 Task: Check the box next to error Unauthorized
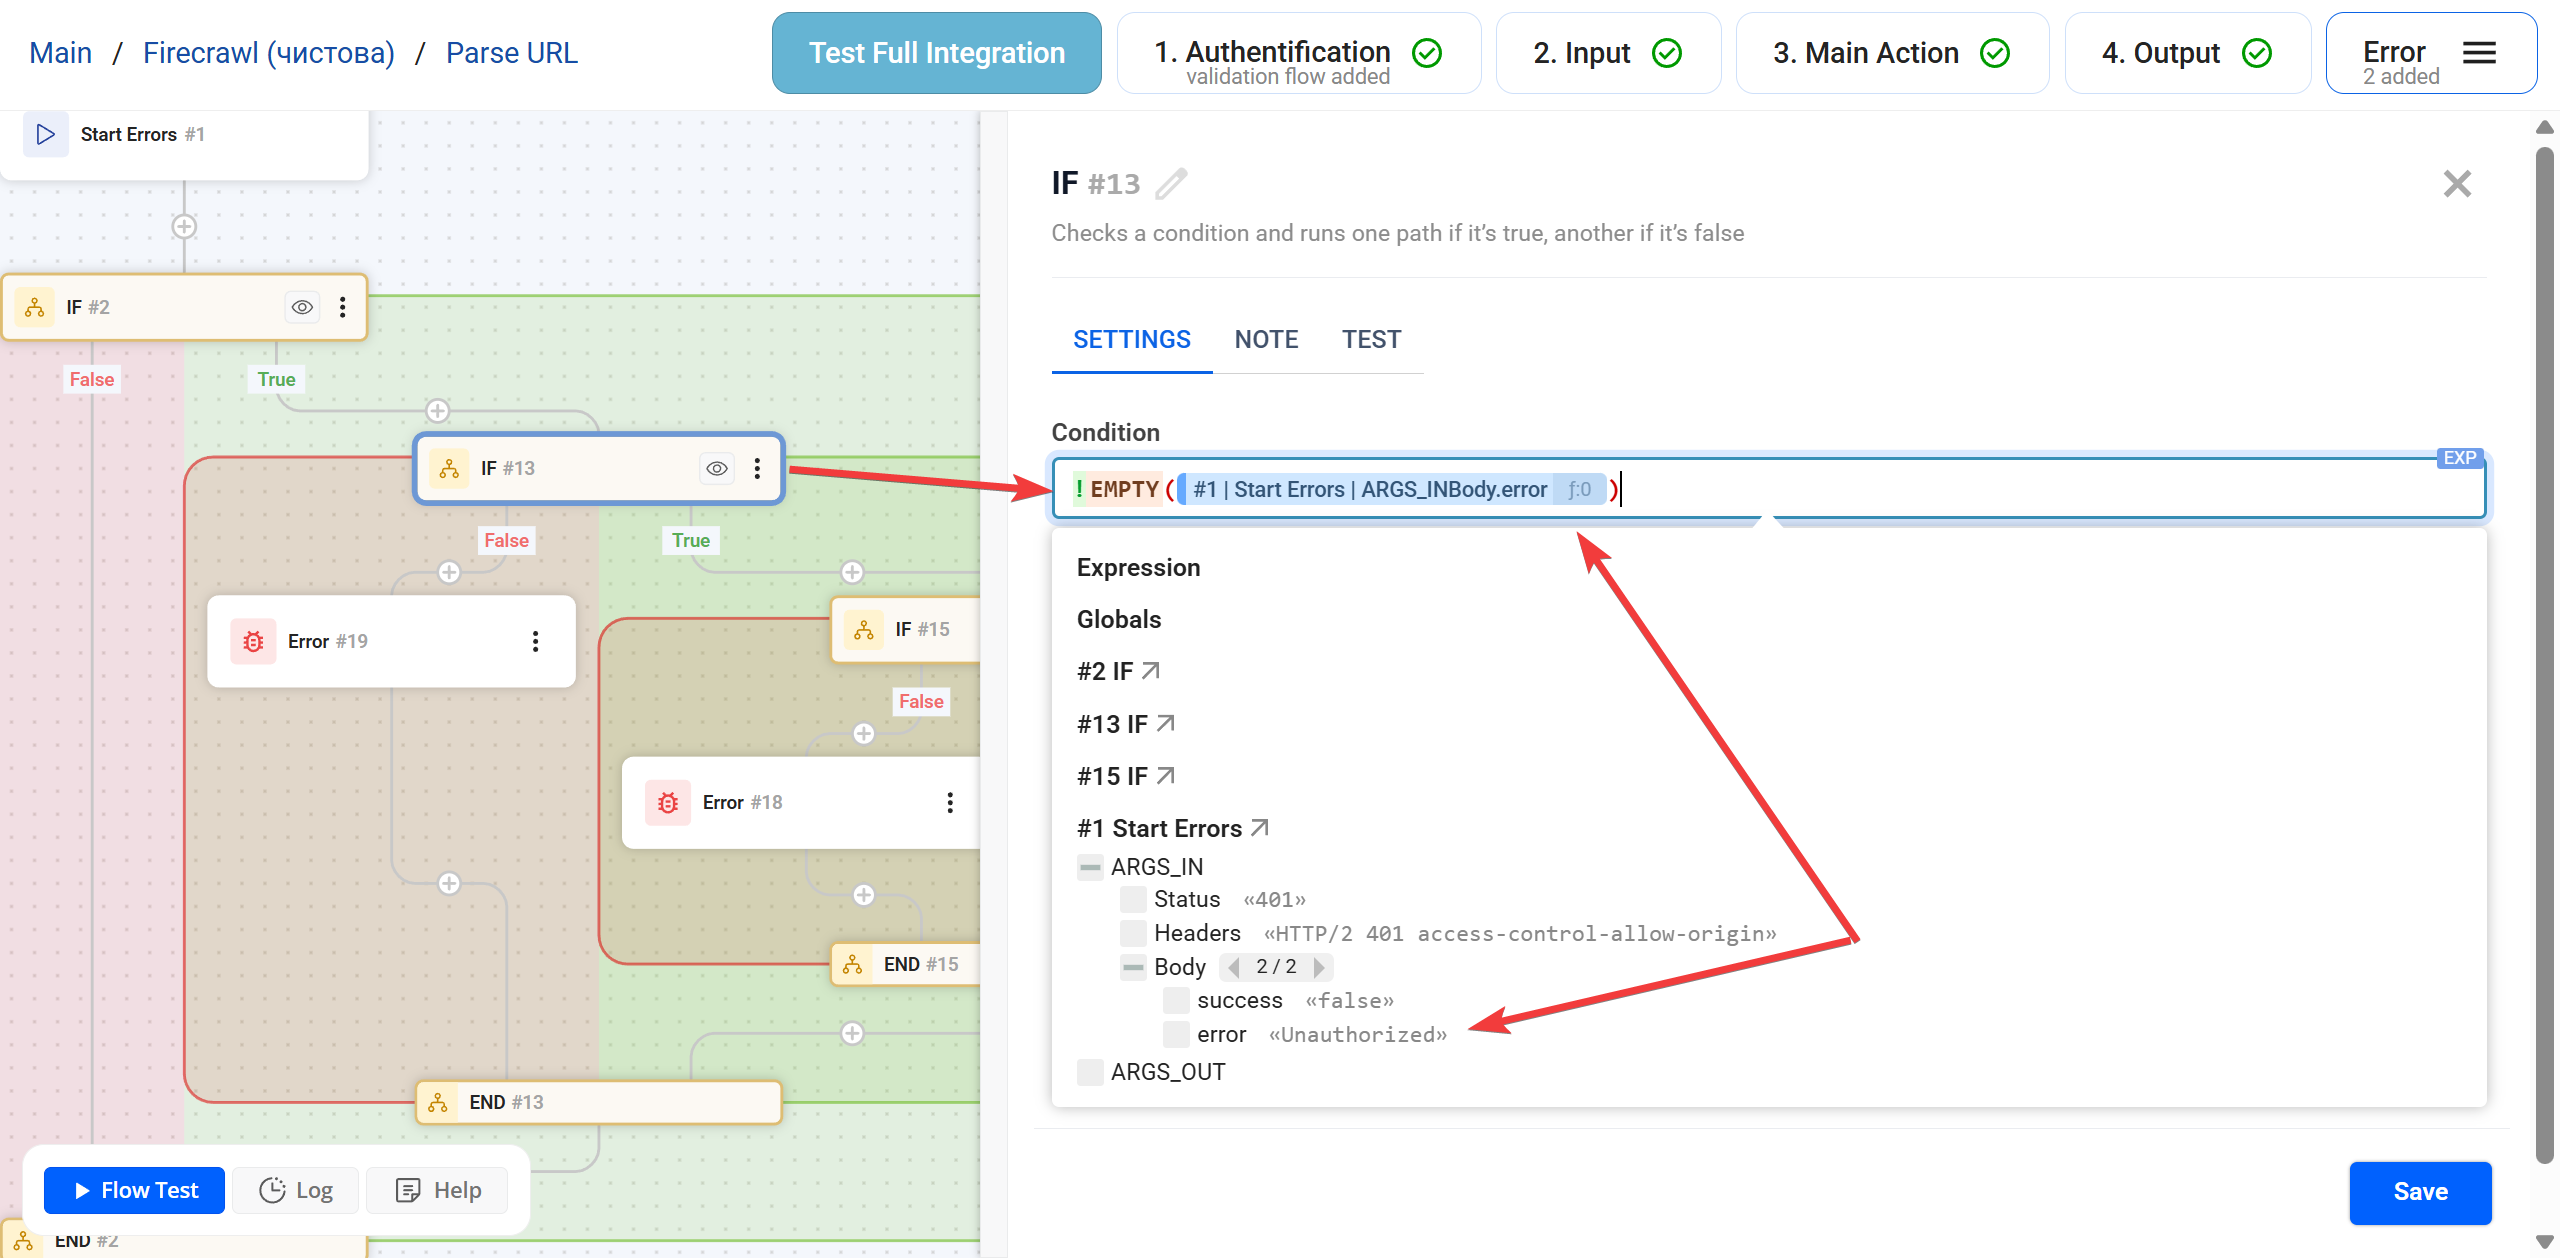point(1176,1034)
